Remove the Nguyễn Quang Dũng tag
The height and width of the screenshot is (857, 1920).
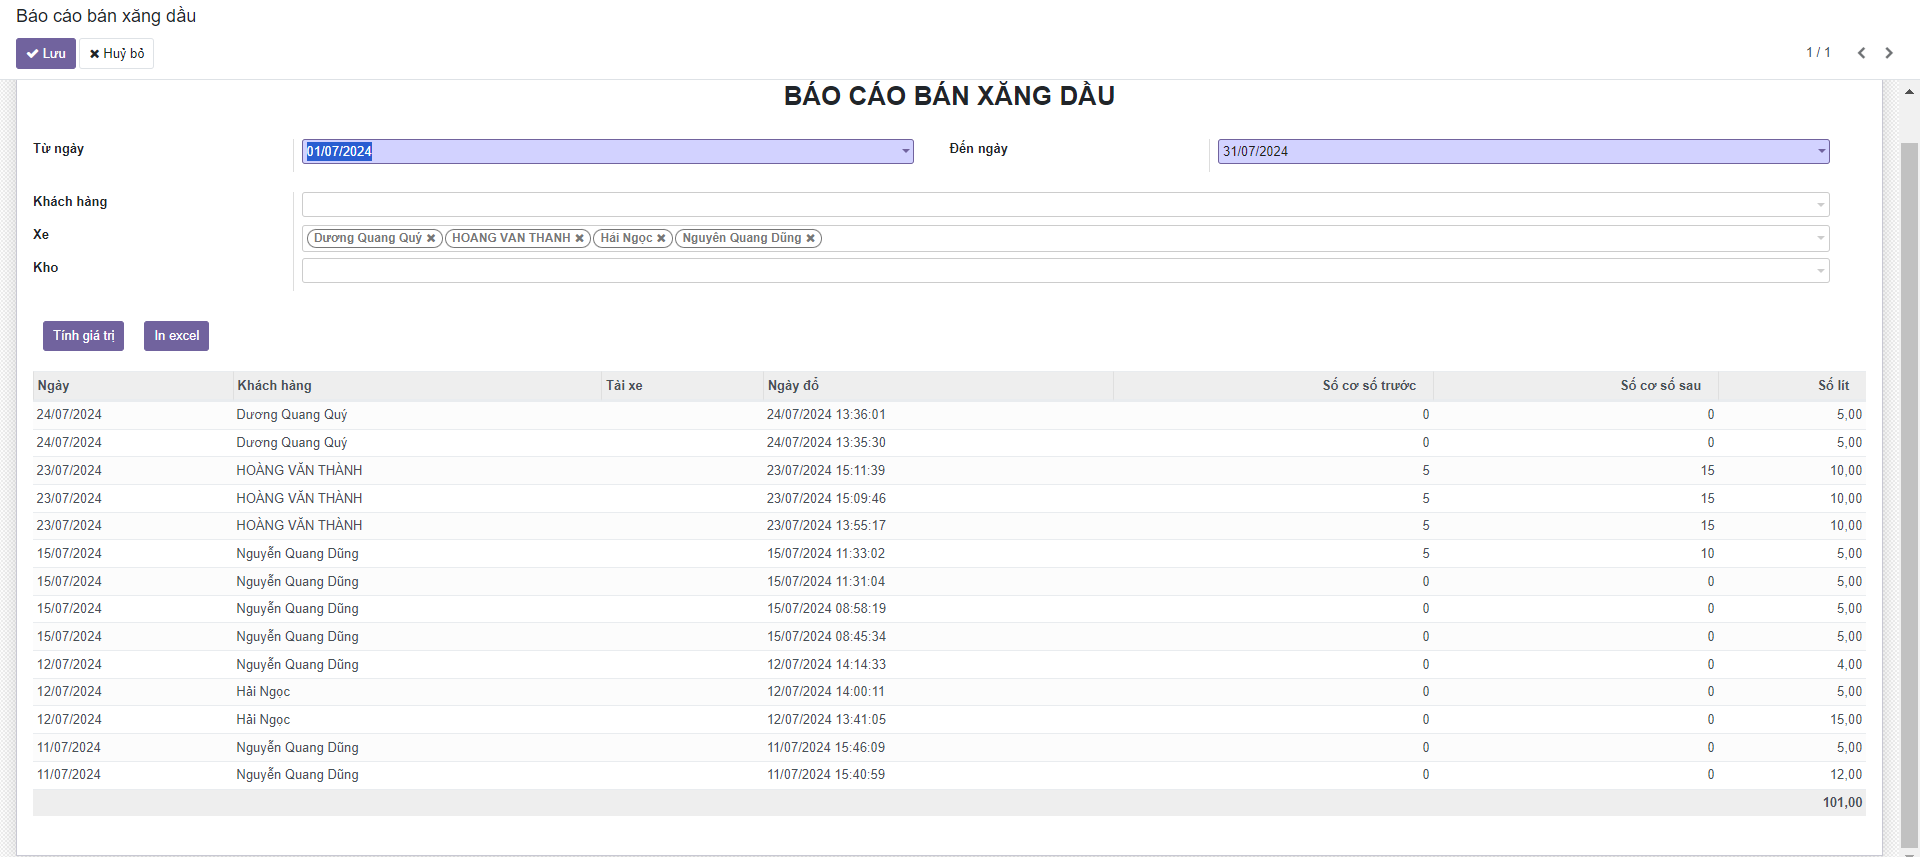click(810, 238)
